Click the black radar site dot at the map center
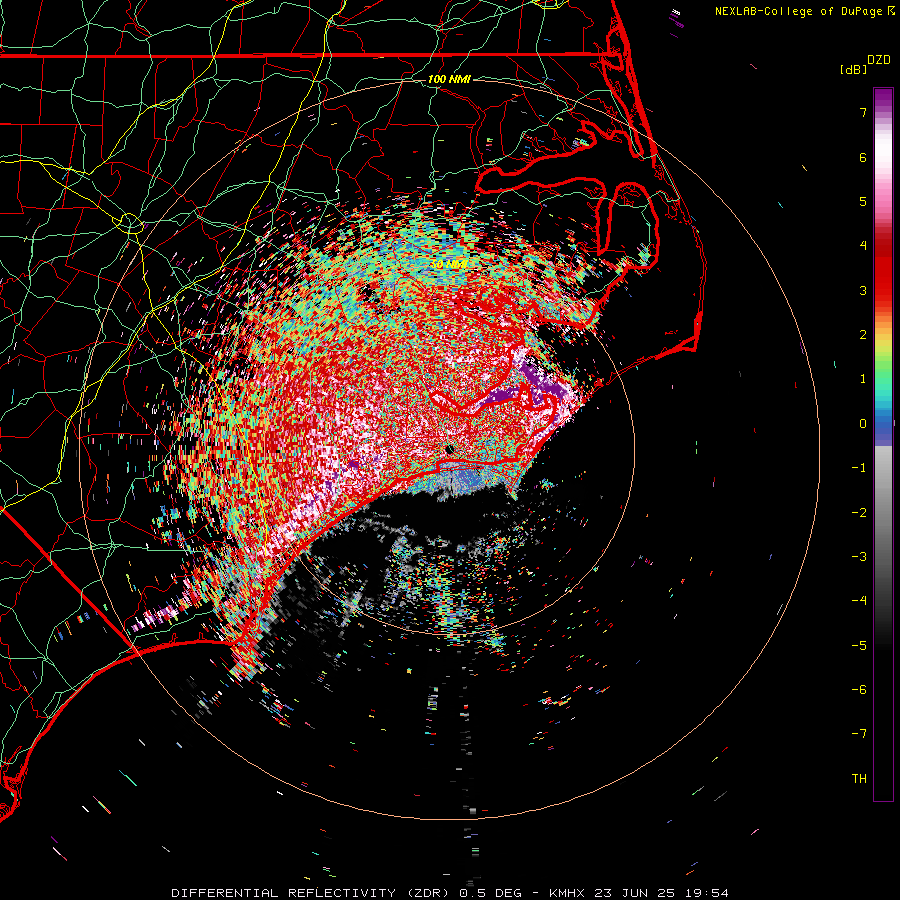The width and height of the screenshot is (900, 900). [450, 449]
